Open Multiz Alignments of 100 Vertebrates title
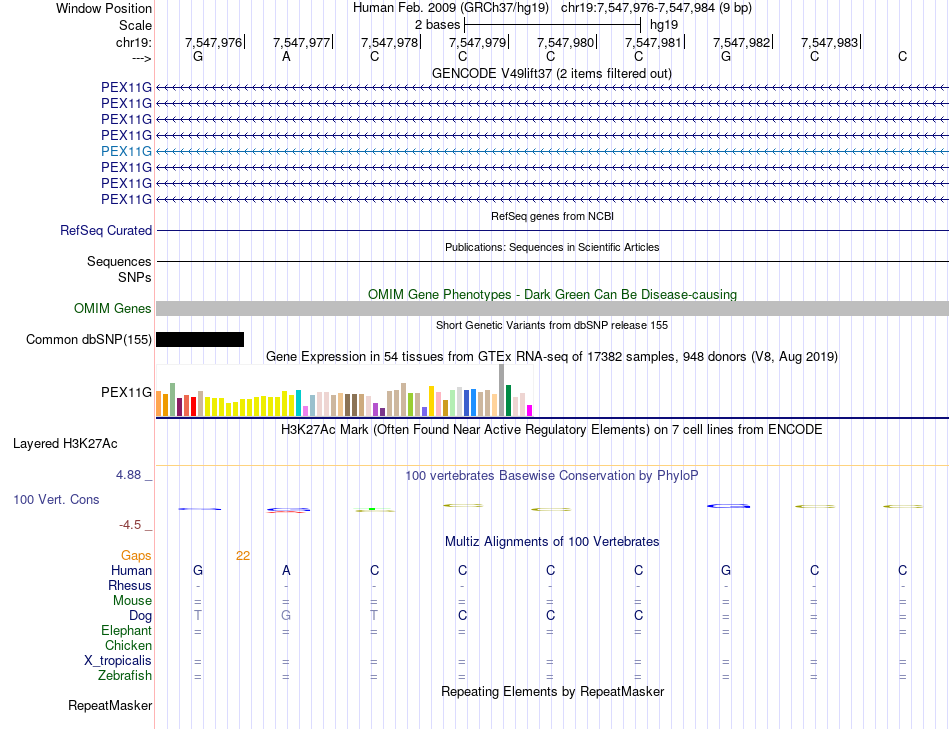Image resolution: width=950 pixels, height=729 pixels. click(552, 542)
